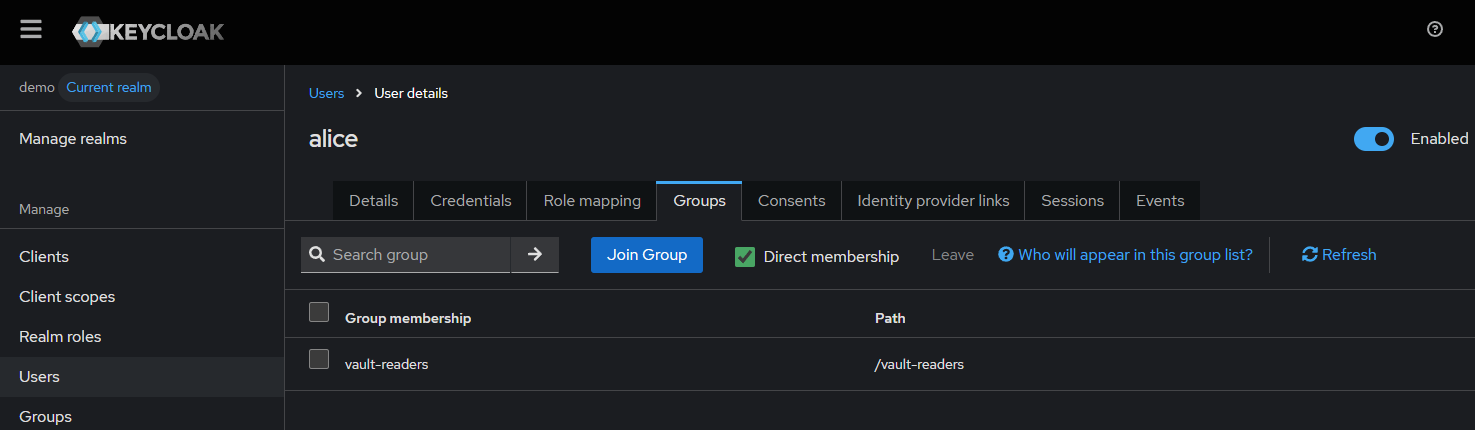The width and height of the screenshot is (1475, 430).
Task: Open 'Who will appear in this group list?' help
Action: coord(1125,255)
